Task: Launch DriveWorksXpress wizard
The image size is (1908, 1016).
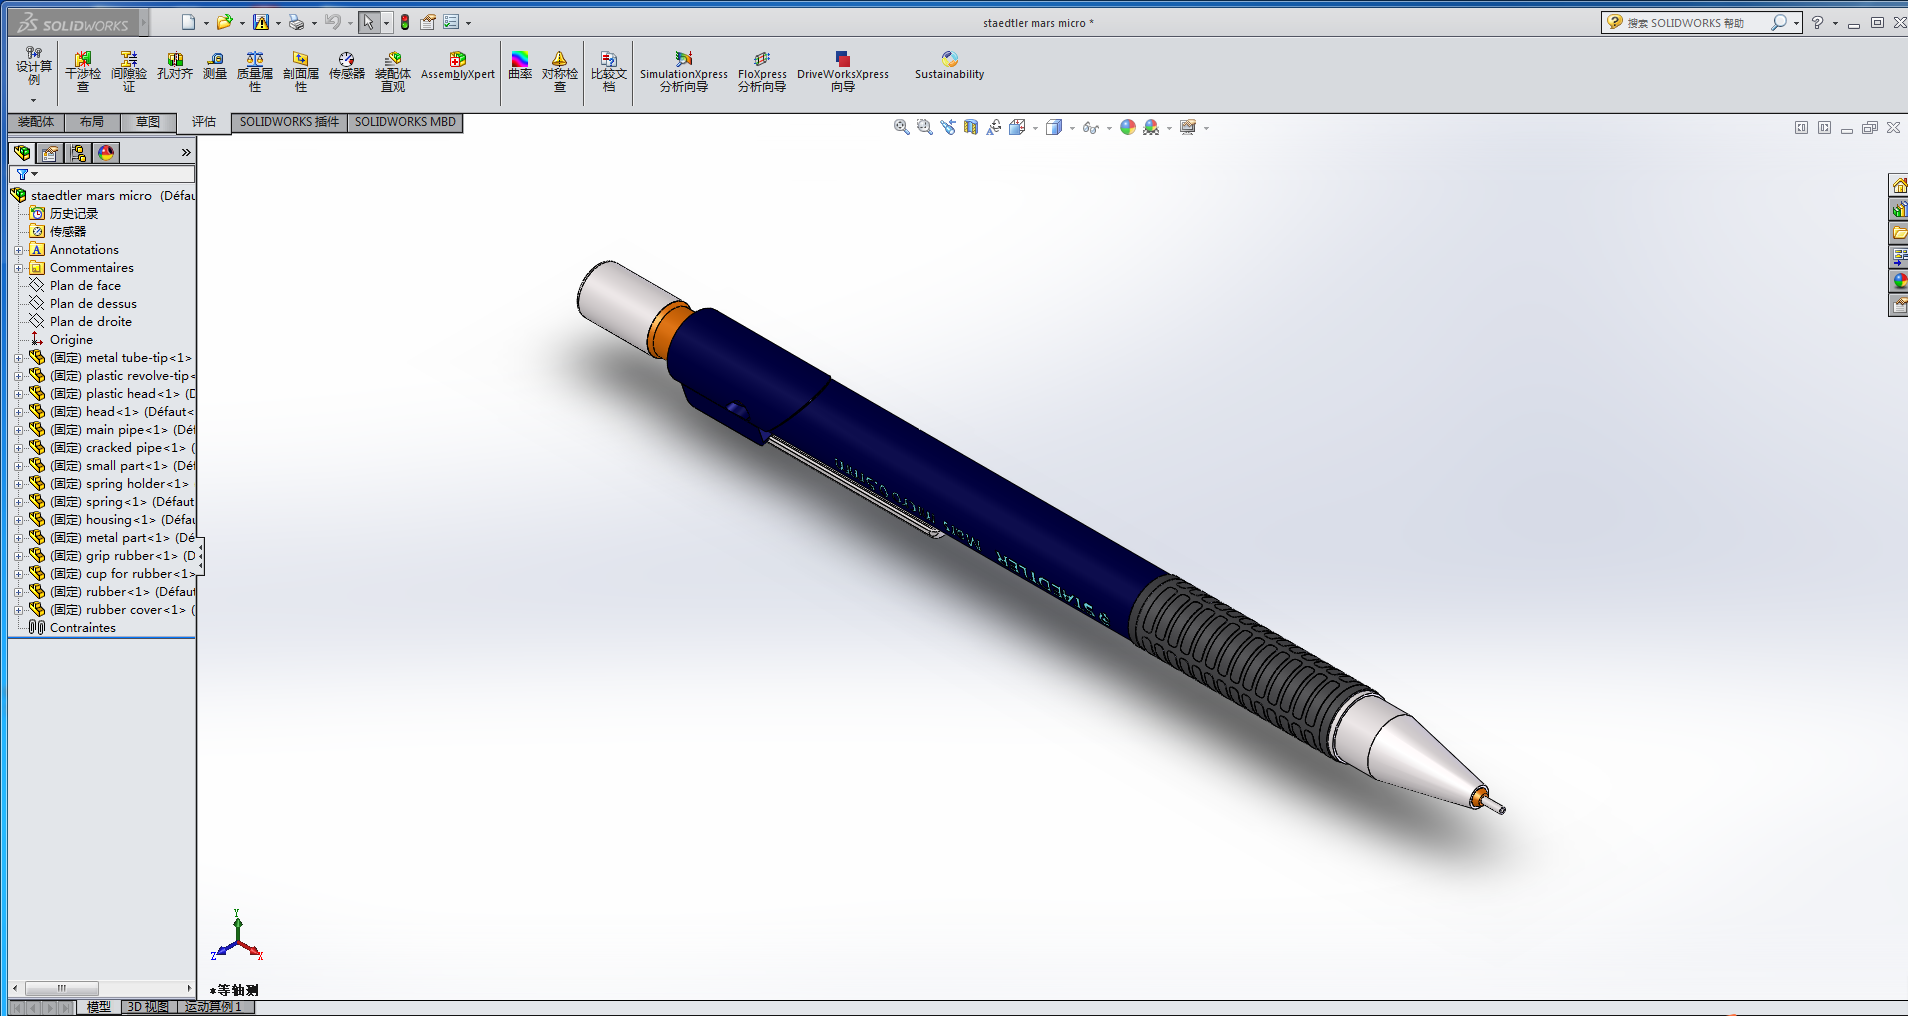Action: pos(843,72)
